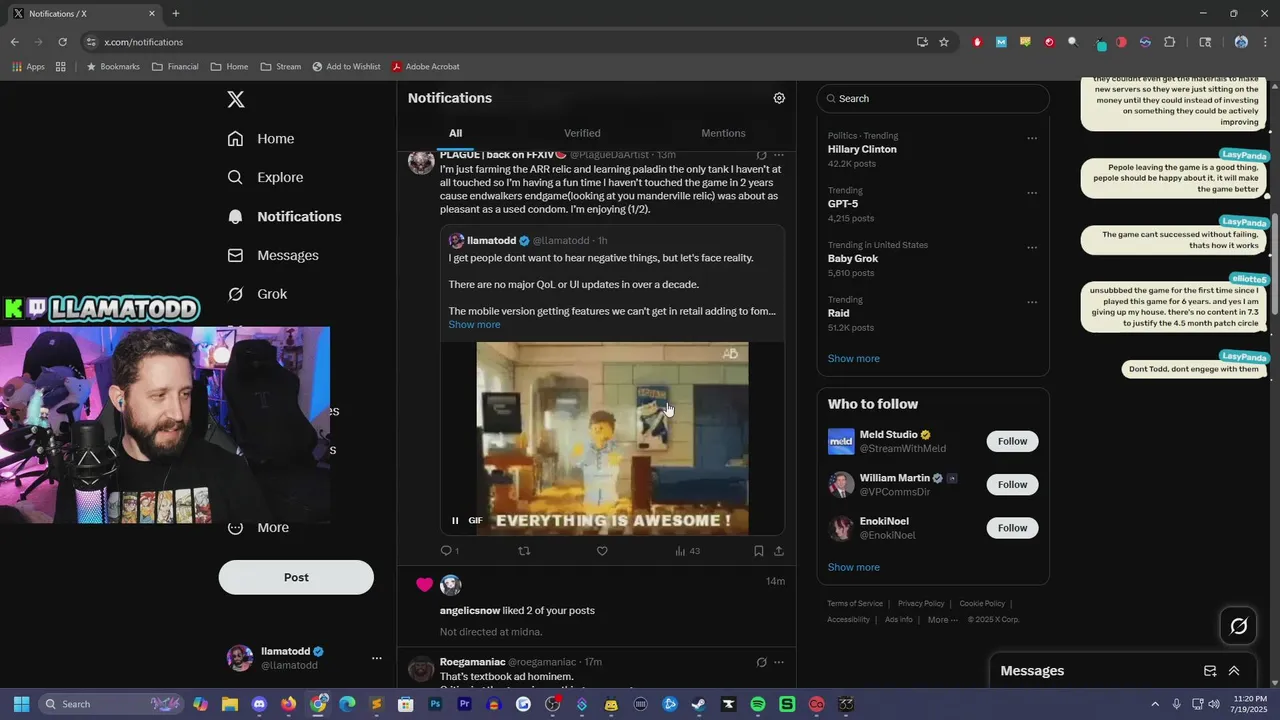
Task: Open account menu dots beside llamatodd
Action: 377,658
